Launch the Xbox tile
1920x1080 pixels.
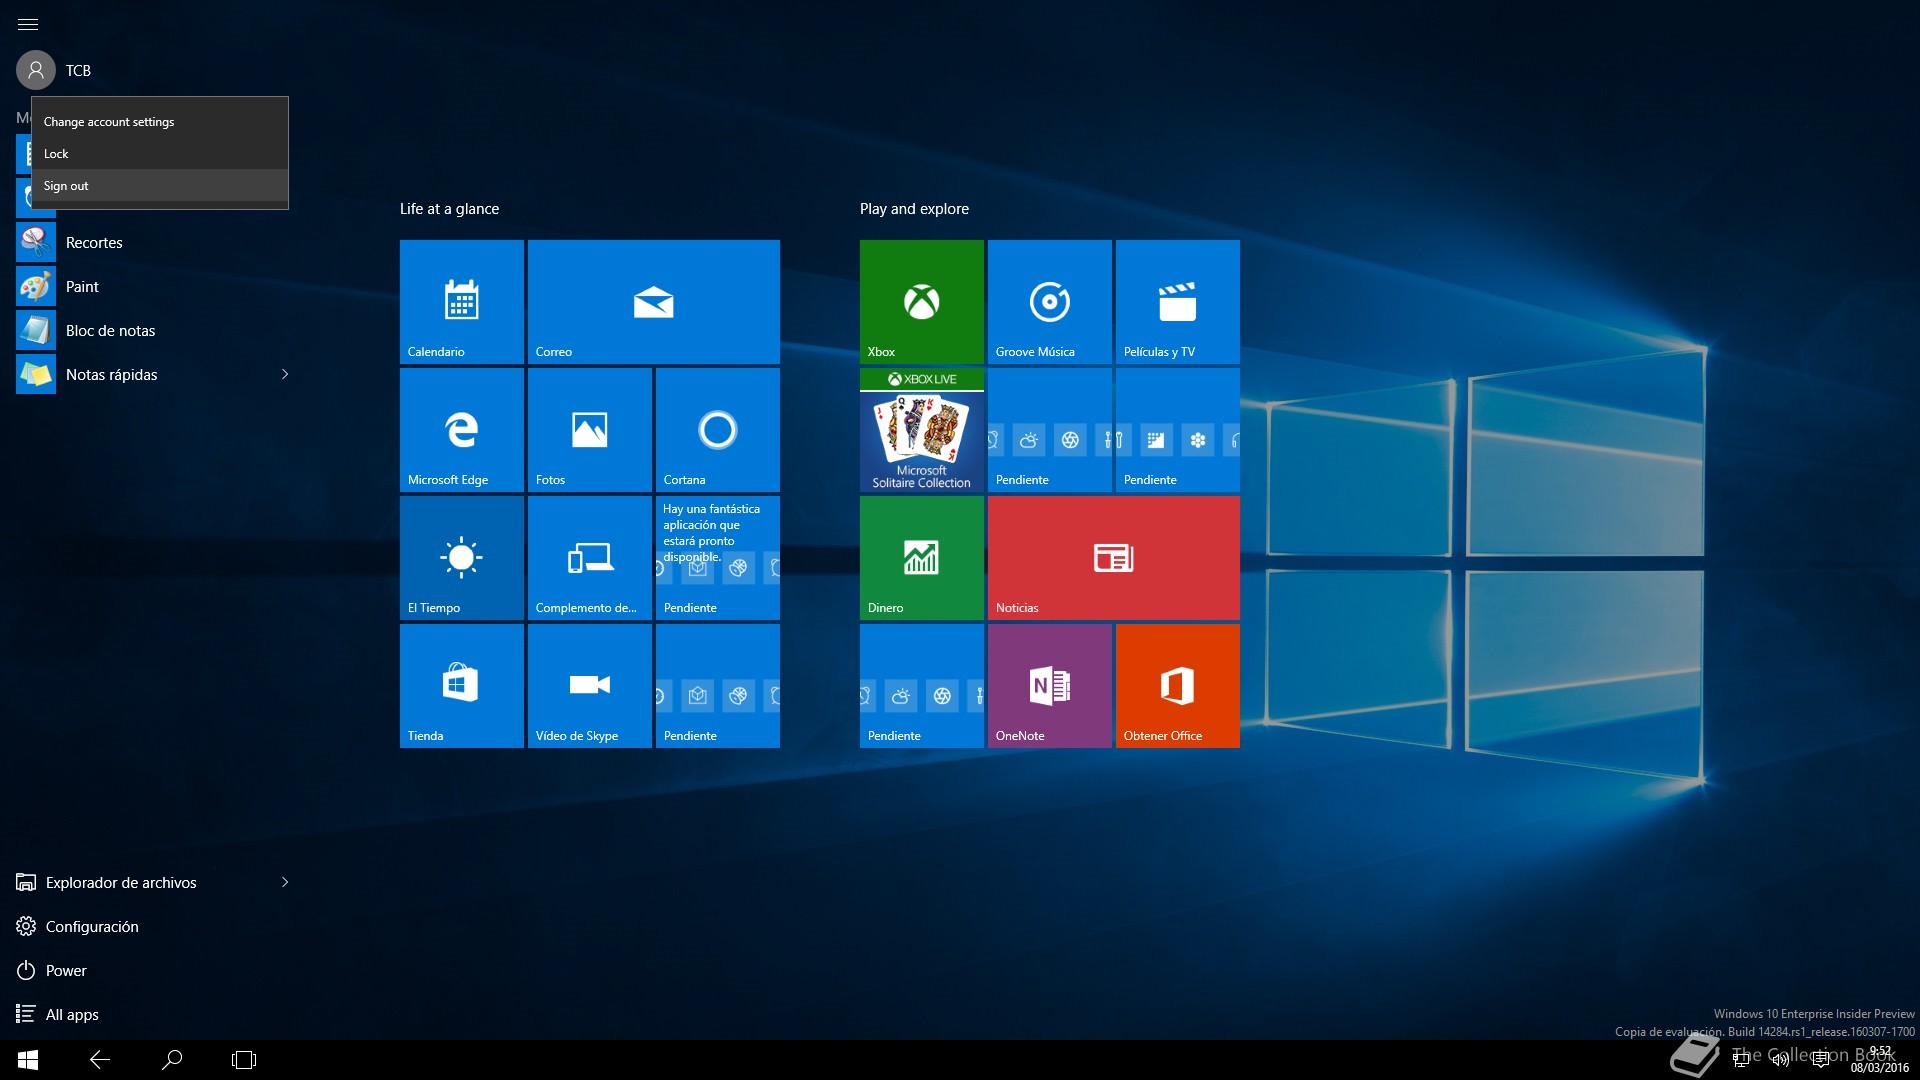922,301
